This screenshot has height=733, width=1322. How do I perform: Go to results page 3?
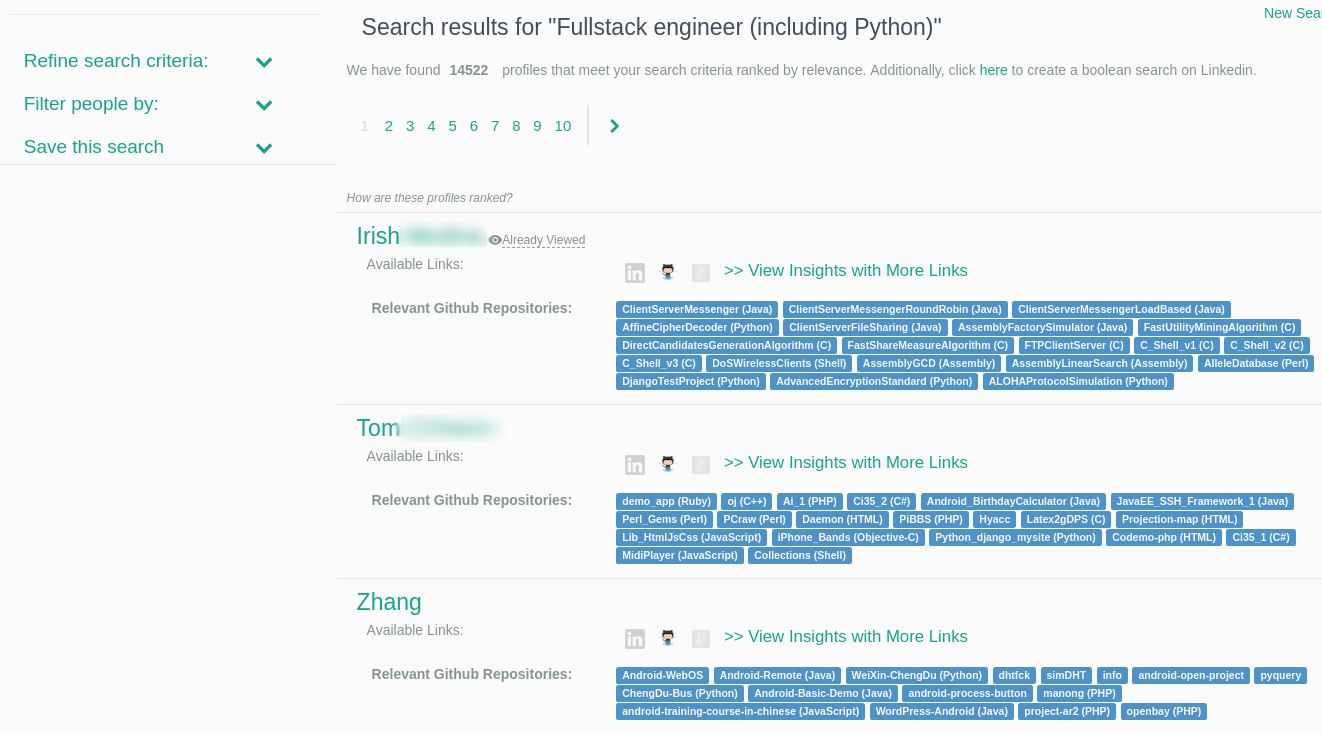click(409, 125)
